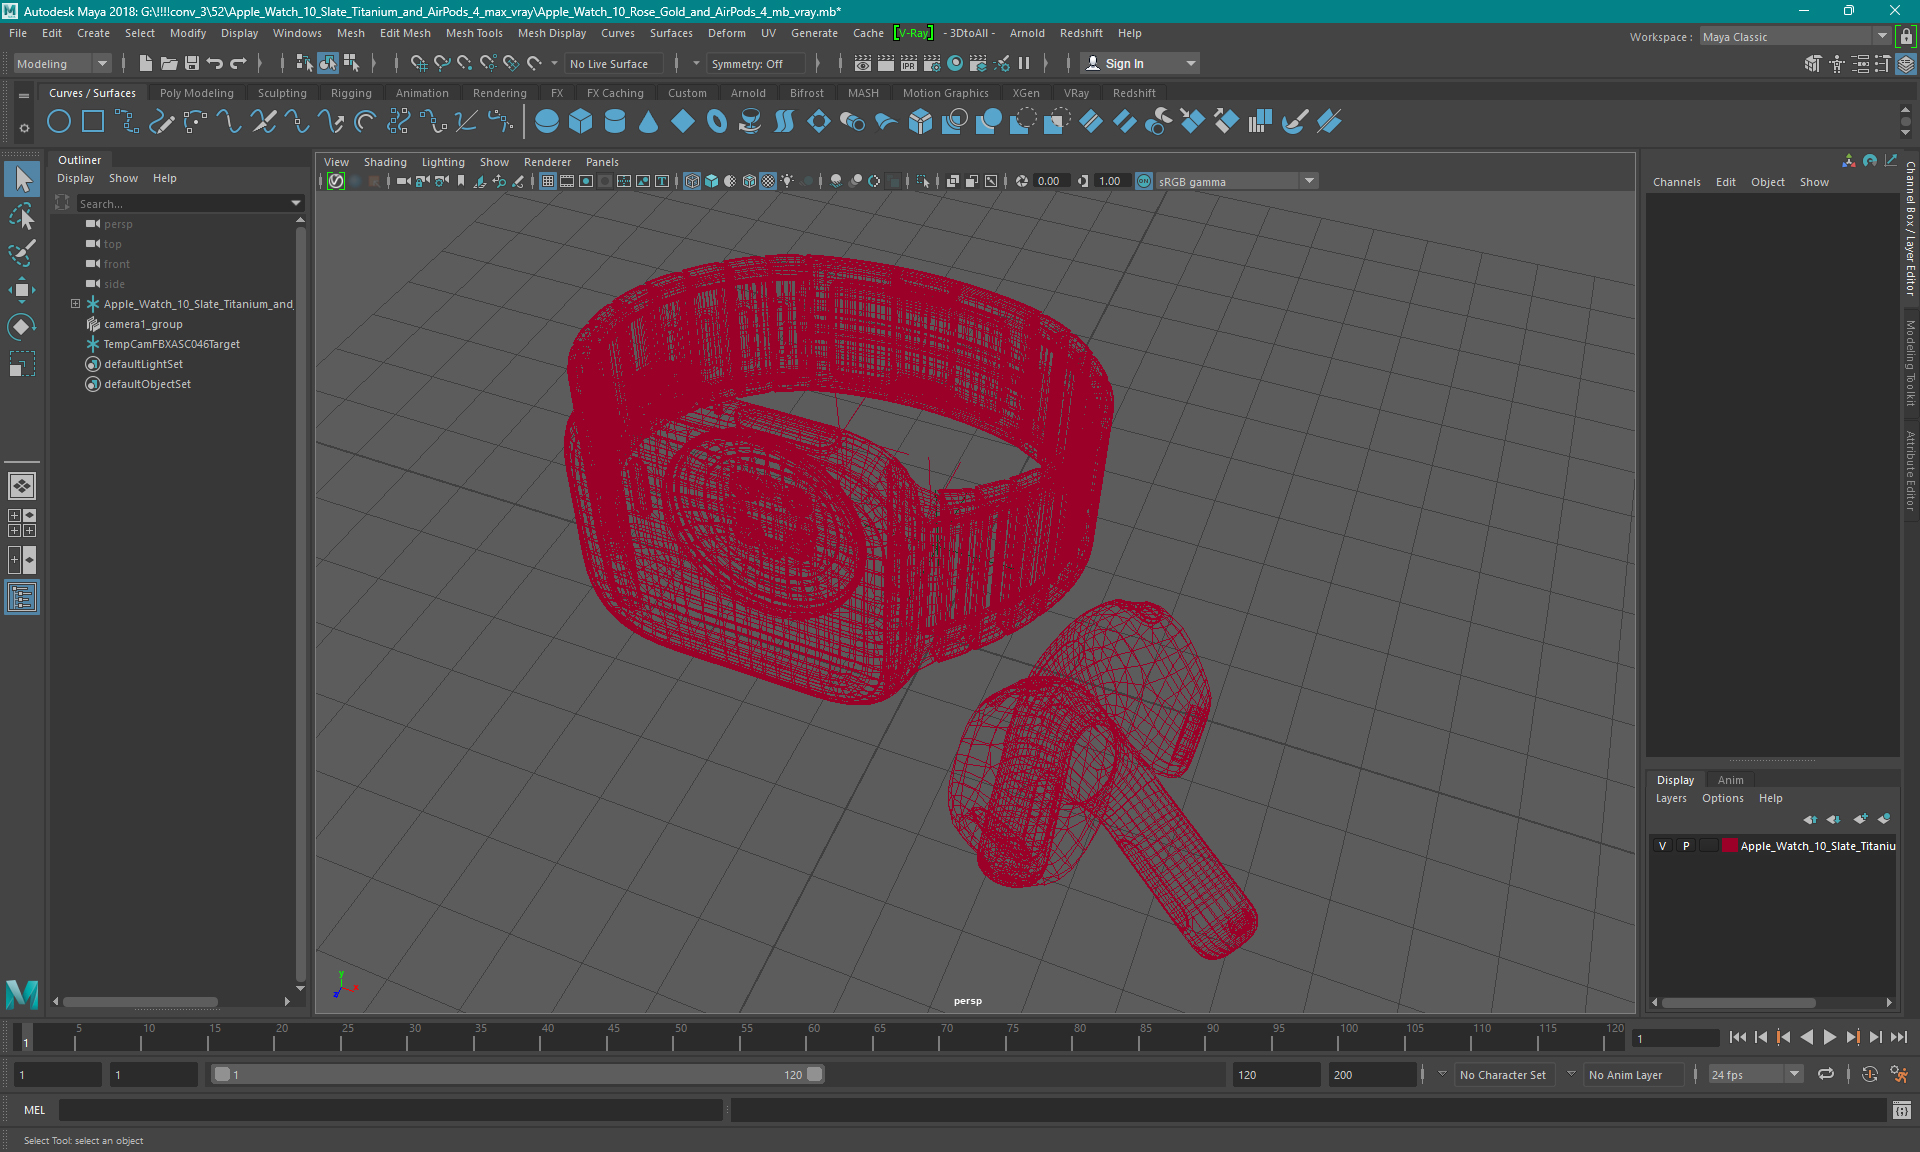
Task: Open the Deform menu
Action: pyautogui.click(x=727, y=33)
